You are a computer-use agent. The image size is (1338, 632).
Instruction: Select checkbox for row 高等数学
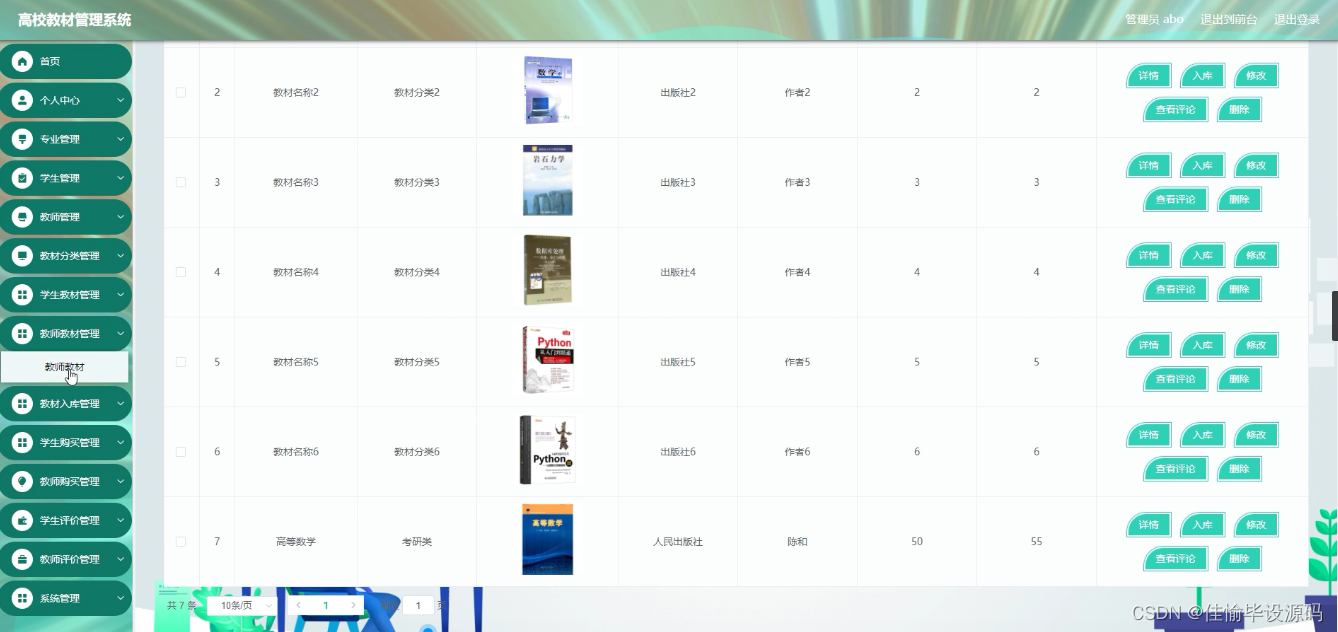(x=181, y=541)
